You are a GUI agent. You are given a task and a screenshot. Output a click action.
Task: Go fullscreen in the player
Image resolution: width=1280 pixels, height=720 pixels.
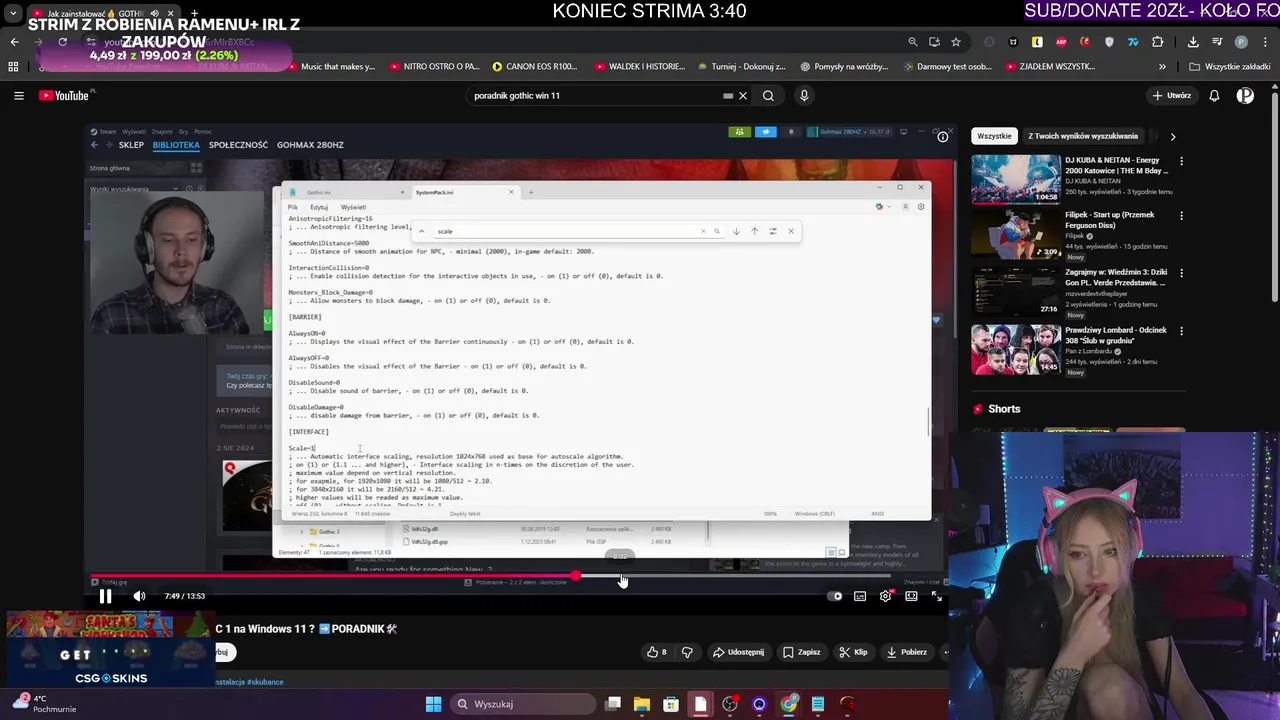[x=937, y=596]
